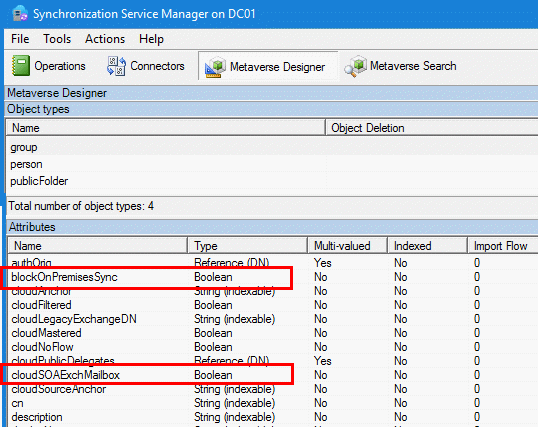Sort attributes by Multi-valued column header
Viewport: 538px width, 427px height.
coord(348,246)
